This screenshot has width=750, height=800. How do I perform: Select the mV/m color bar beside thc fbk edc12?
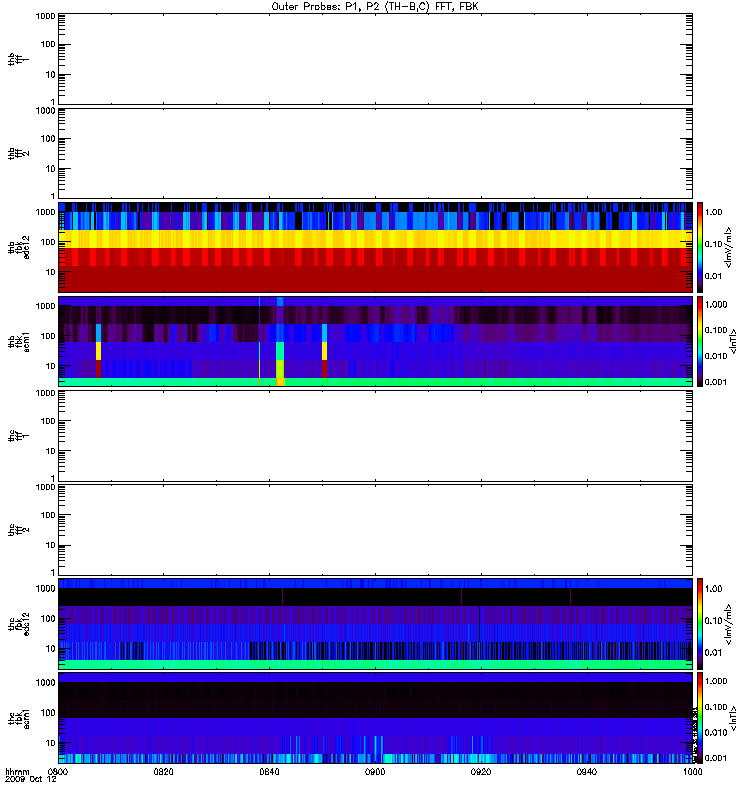click(700, 623)
